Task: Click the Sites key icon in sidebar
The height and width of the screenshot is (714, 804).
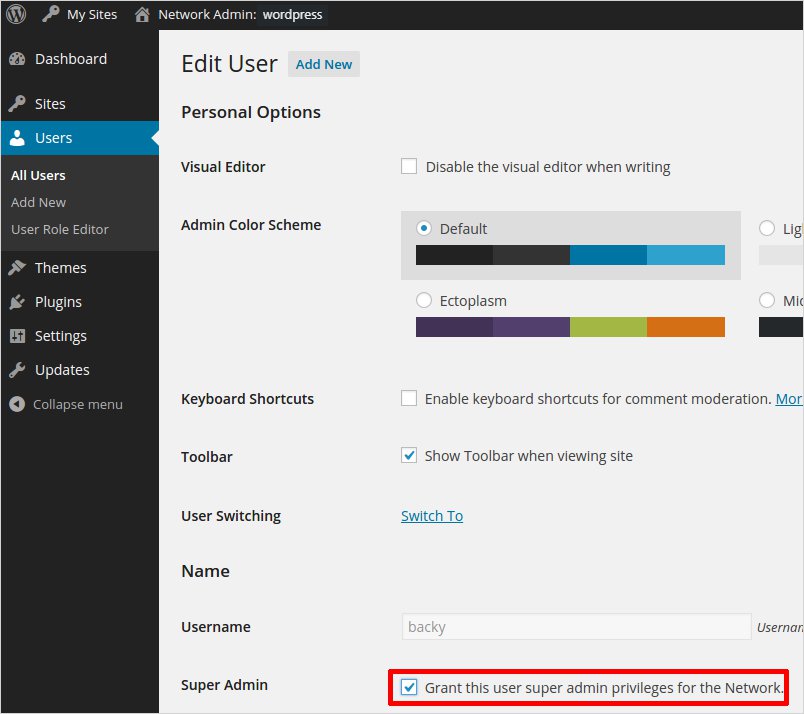Action: pos(17,104)
